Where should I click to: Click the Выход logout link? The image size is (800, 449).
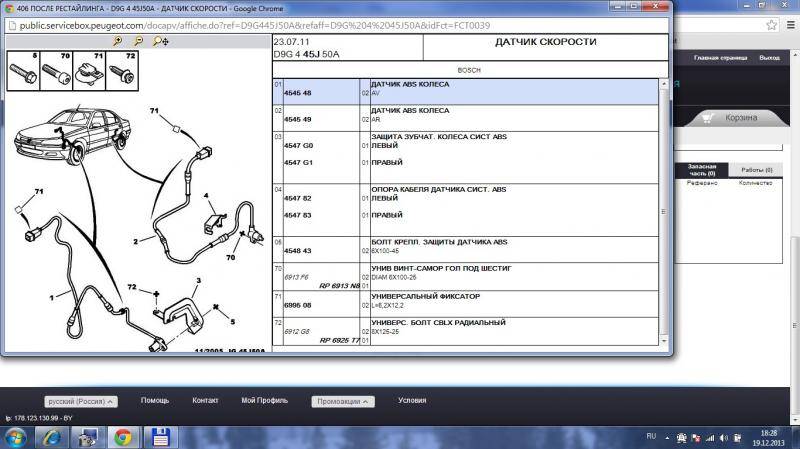pyautogui.click(x=769, y=59)
